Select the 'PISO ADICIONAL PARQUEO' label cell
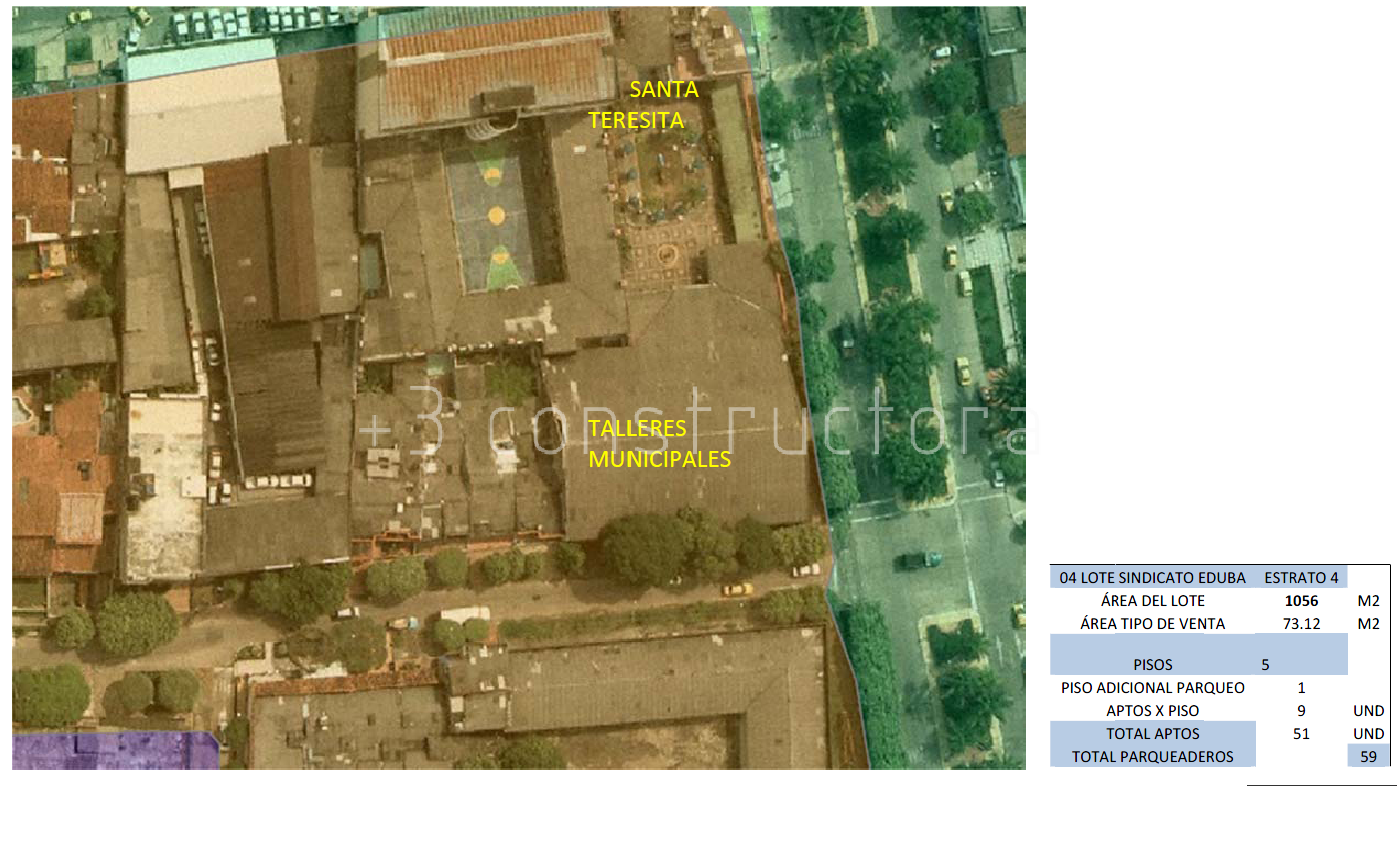 pos(1152,688)
